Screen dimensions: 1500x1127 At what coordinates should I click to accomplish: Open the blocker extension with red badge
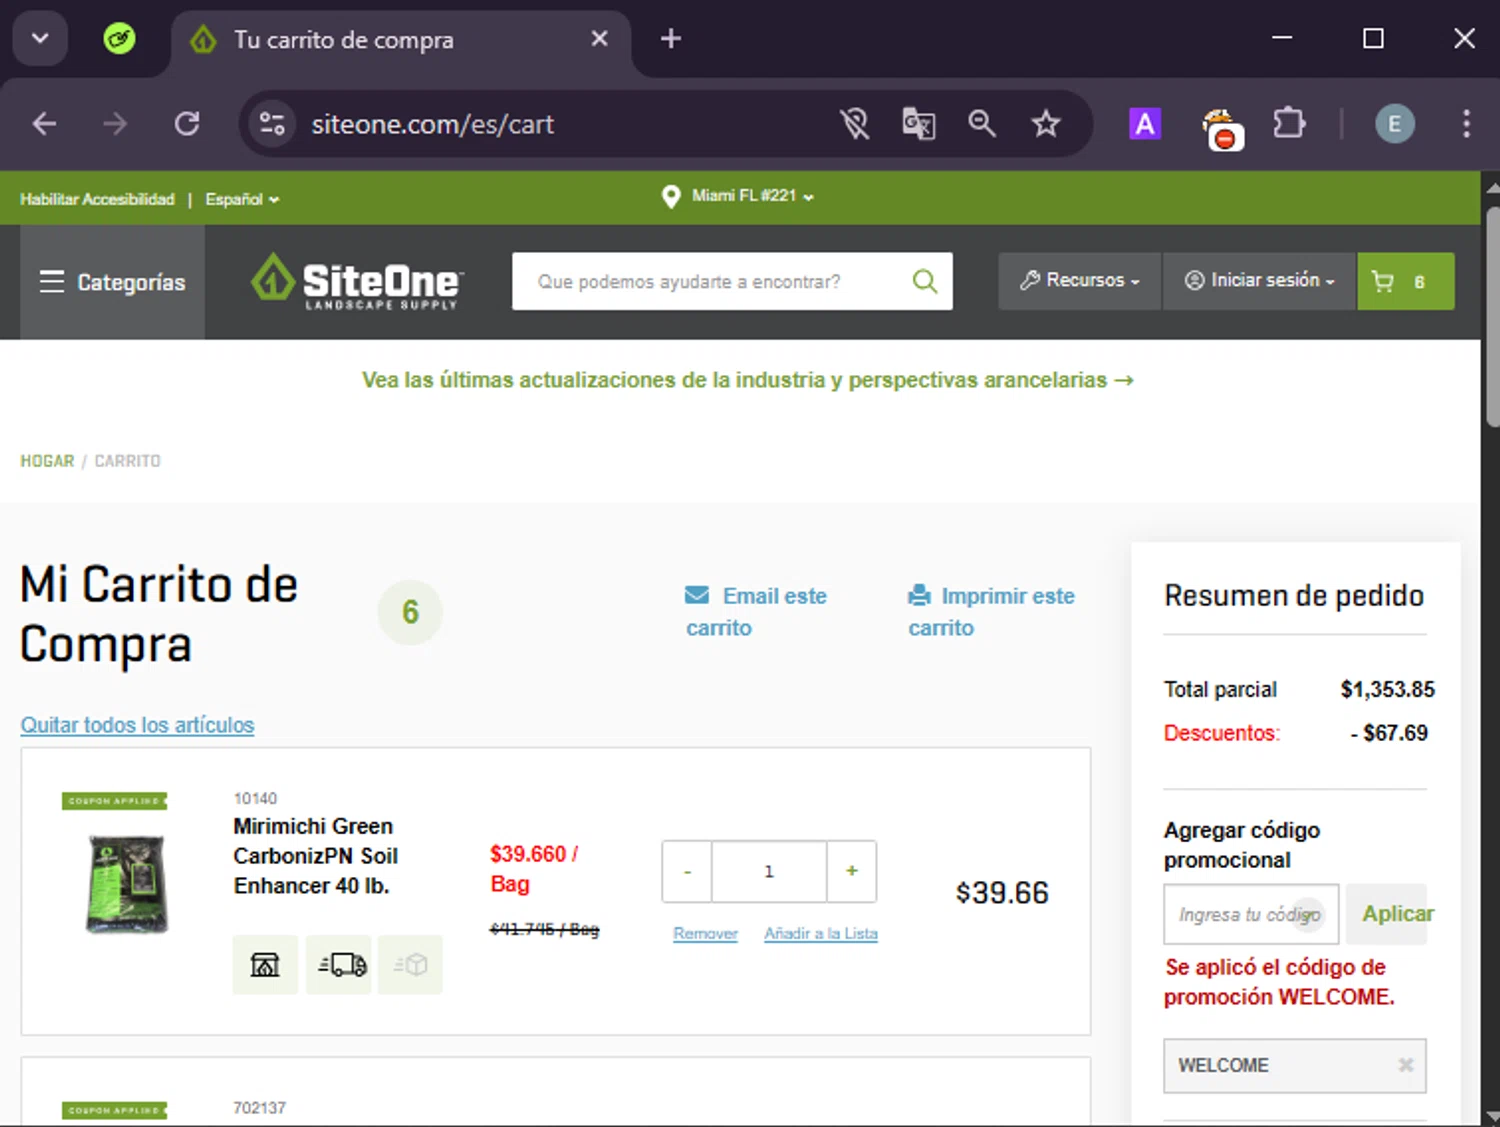(1221, 128)
